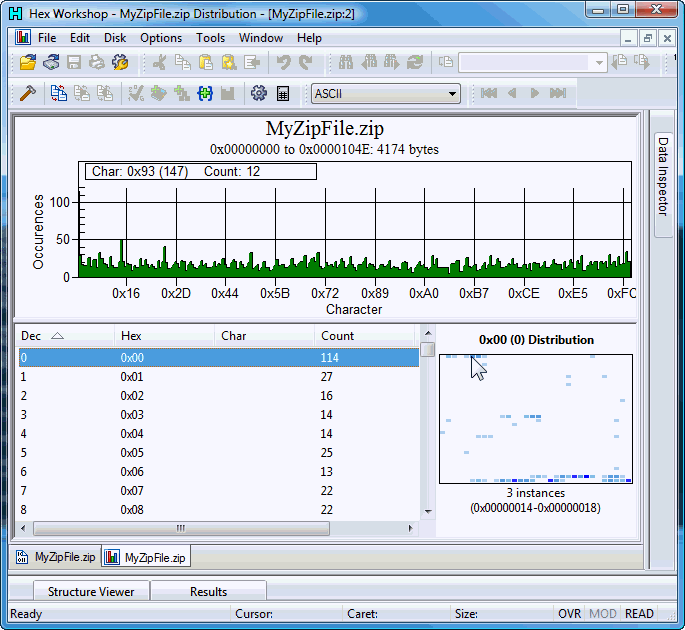Image resolution: width=685 pixels, height=630 pixels.
Task: Click the list's horizontal scrollbar right arrow
Action: tap(410, 528)
